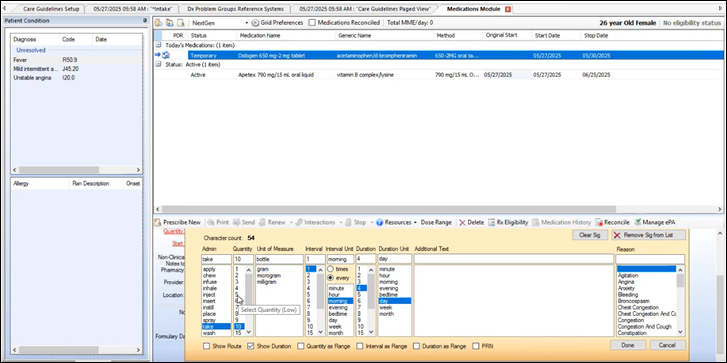Toggle Medications Reconciled checkbox
The width and height of the screenshot is (727, 363).
[x=312, y=23]
